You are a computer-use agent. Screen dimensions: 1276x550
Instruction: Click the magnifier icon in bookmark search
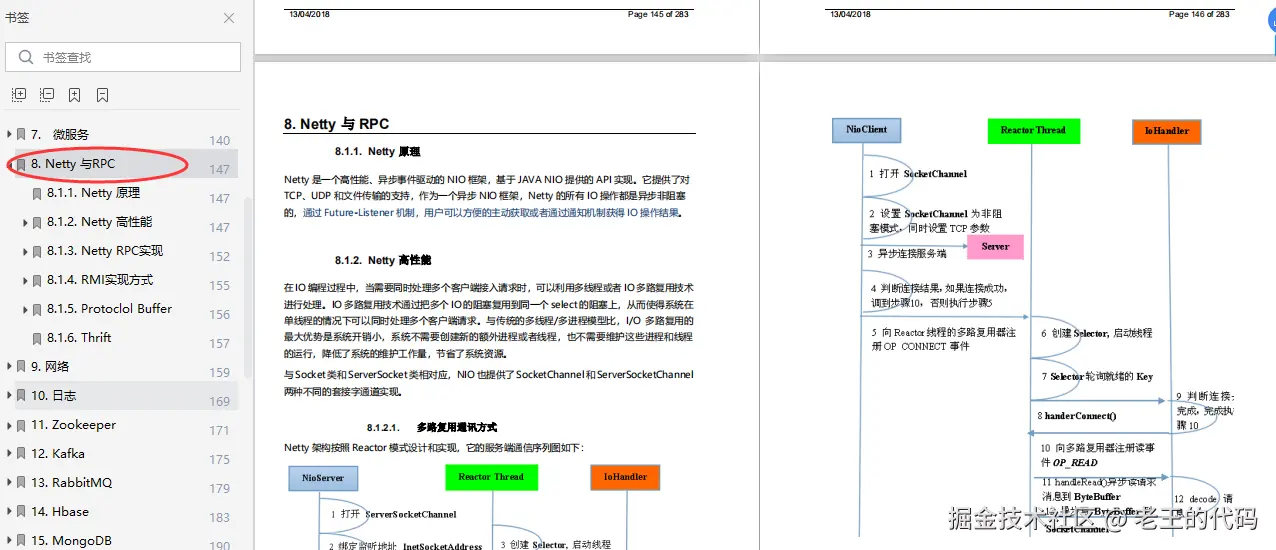point(25,57)
